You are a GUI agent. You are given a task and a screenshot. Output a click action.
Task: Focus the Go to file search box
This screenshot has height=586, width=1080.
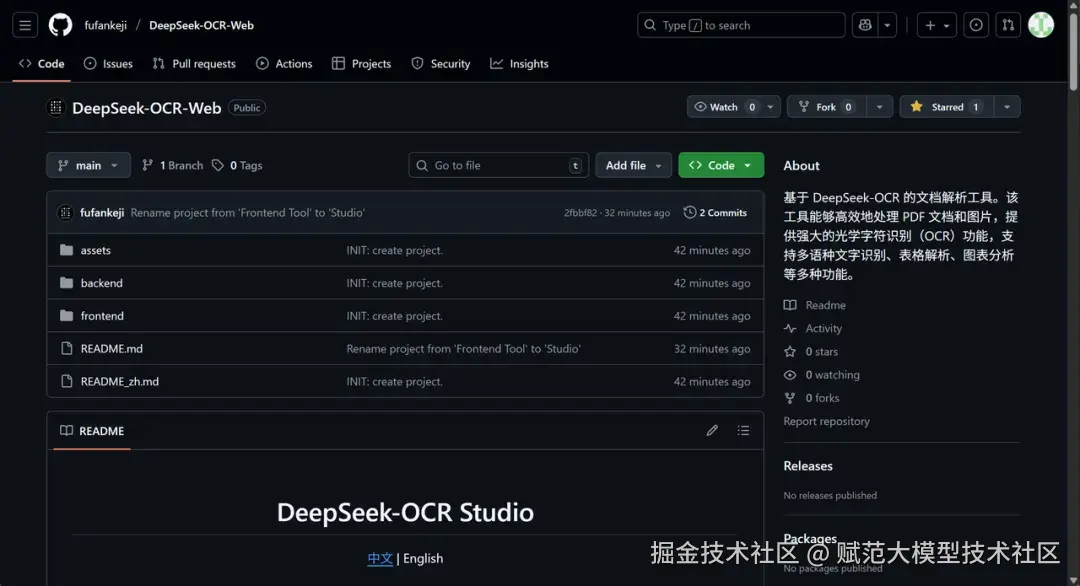(498, 165)
